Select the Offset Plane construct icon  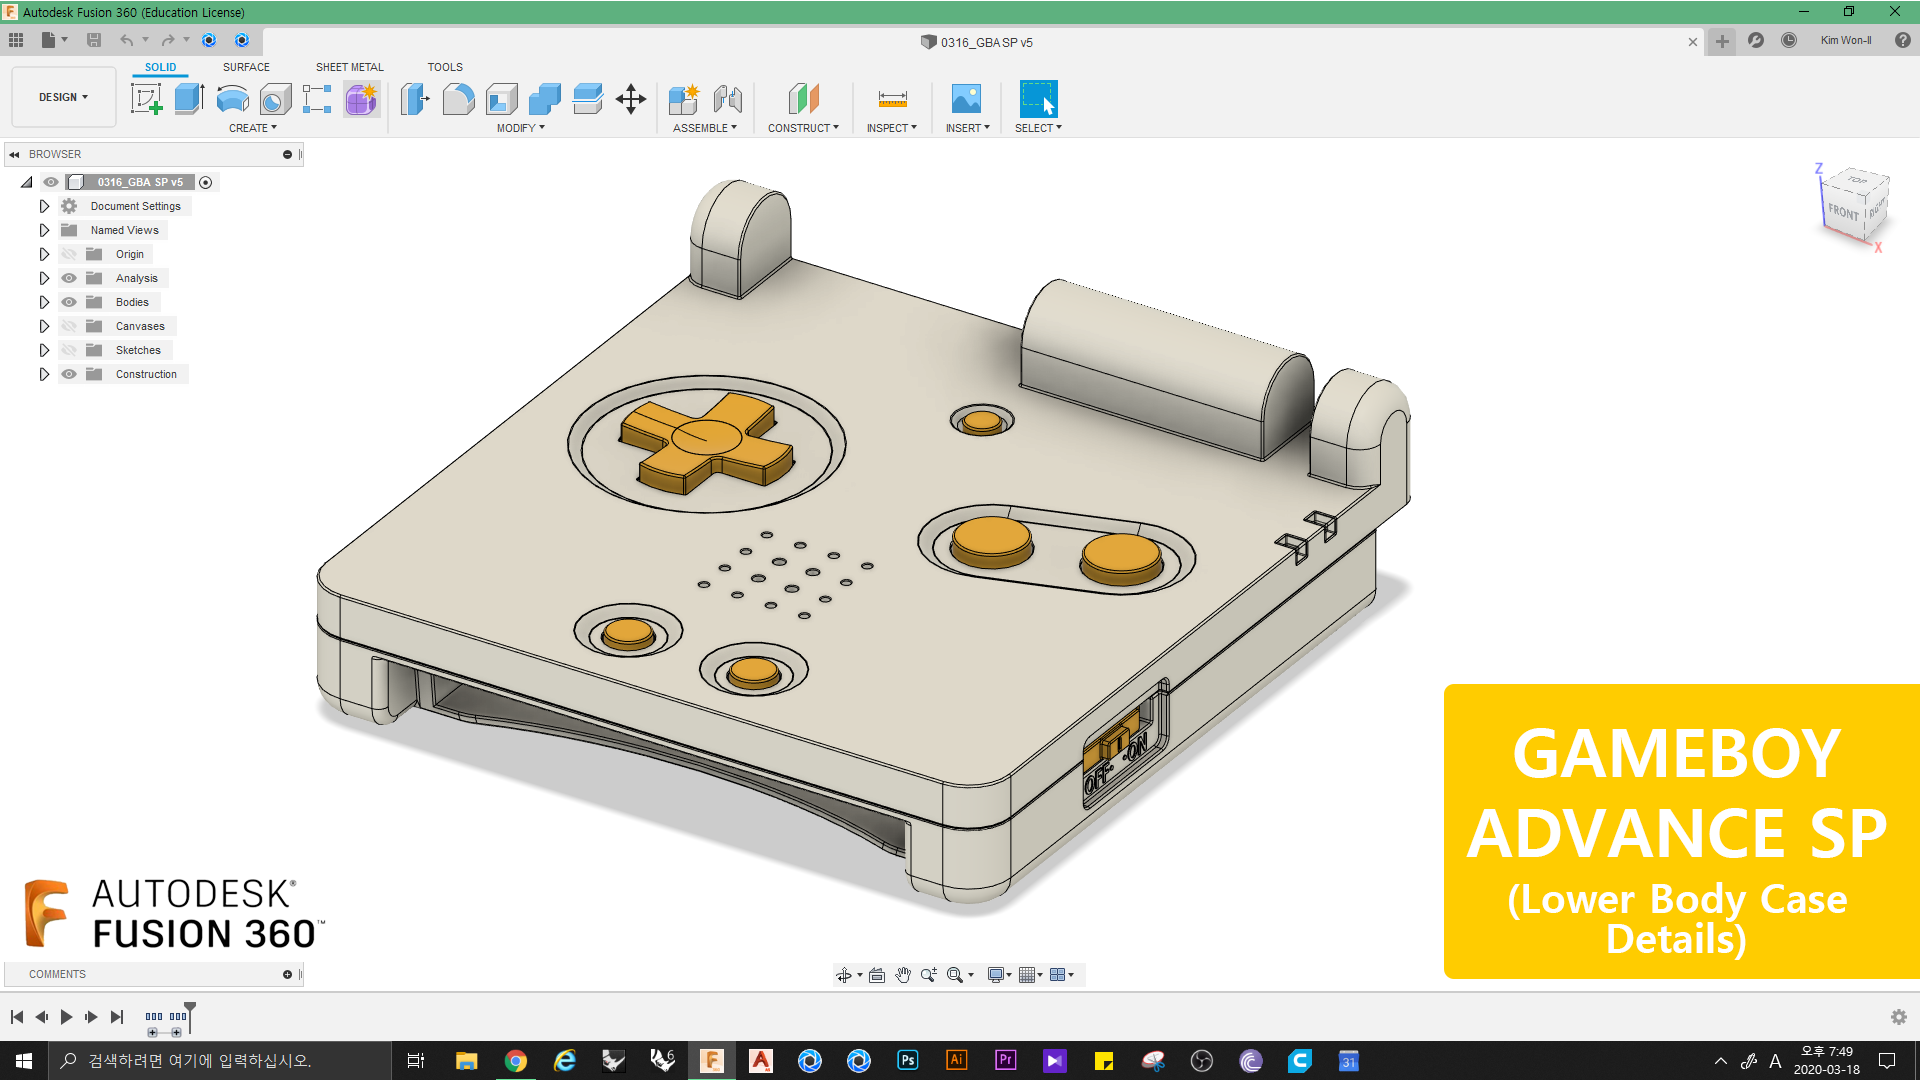click(804, 99)
